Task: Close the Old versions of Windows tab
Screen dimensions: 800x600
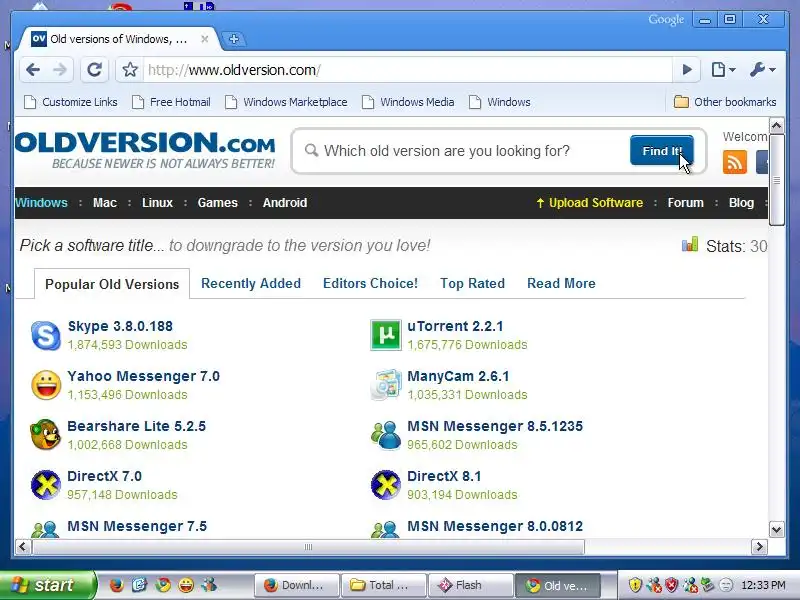Action: click(205, 39)
